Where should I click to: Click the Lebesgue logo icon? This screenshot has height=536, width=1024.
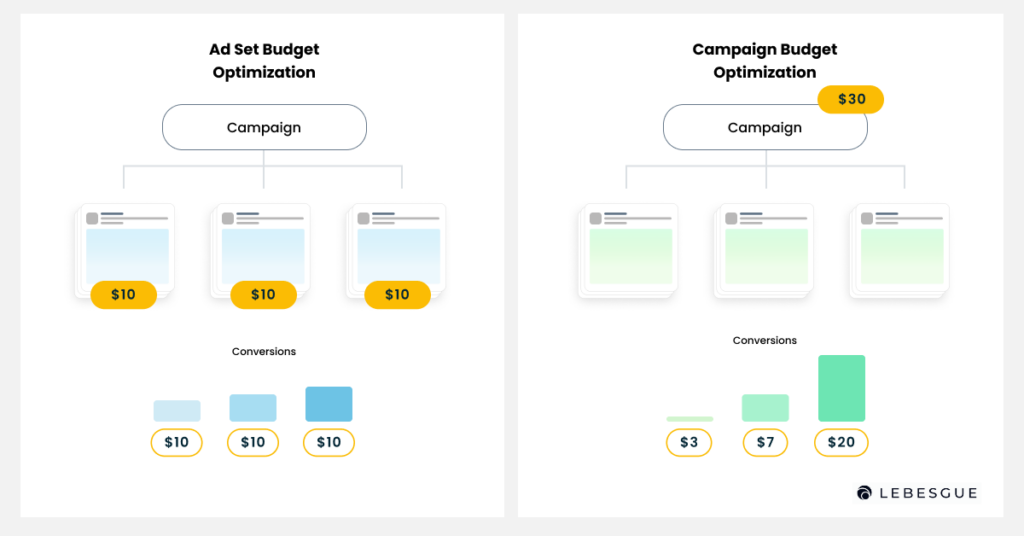click(x=864, y=493)
